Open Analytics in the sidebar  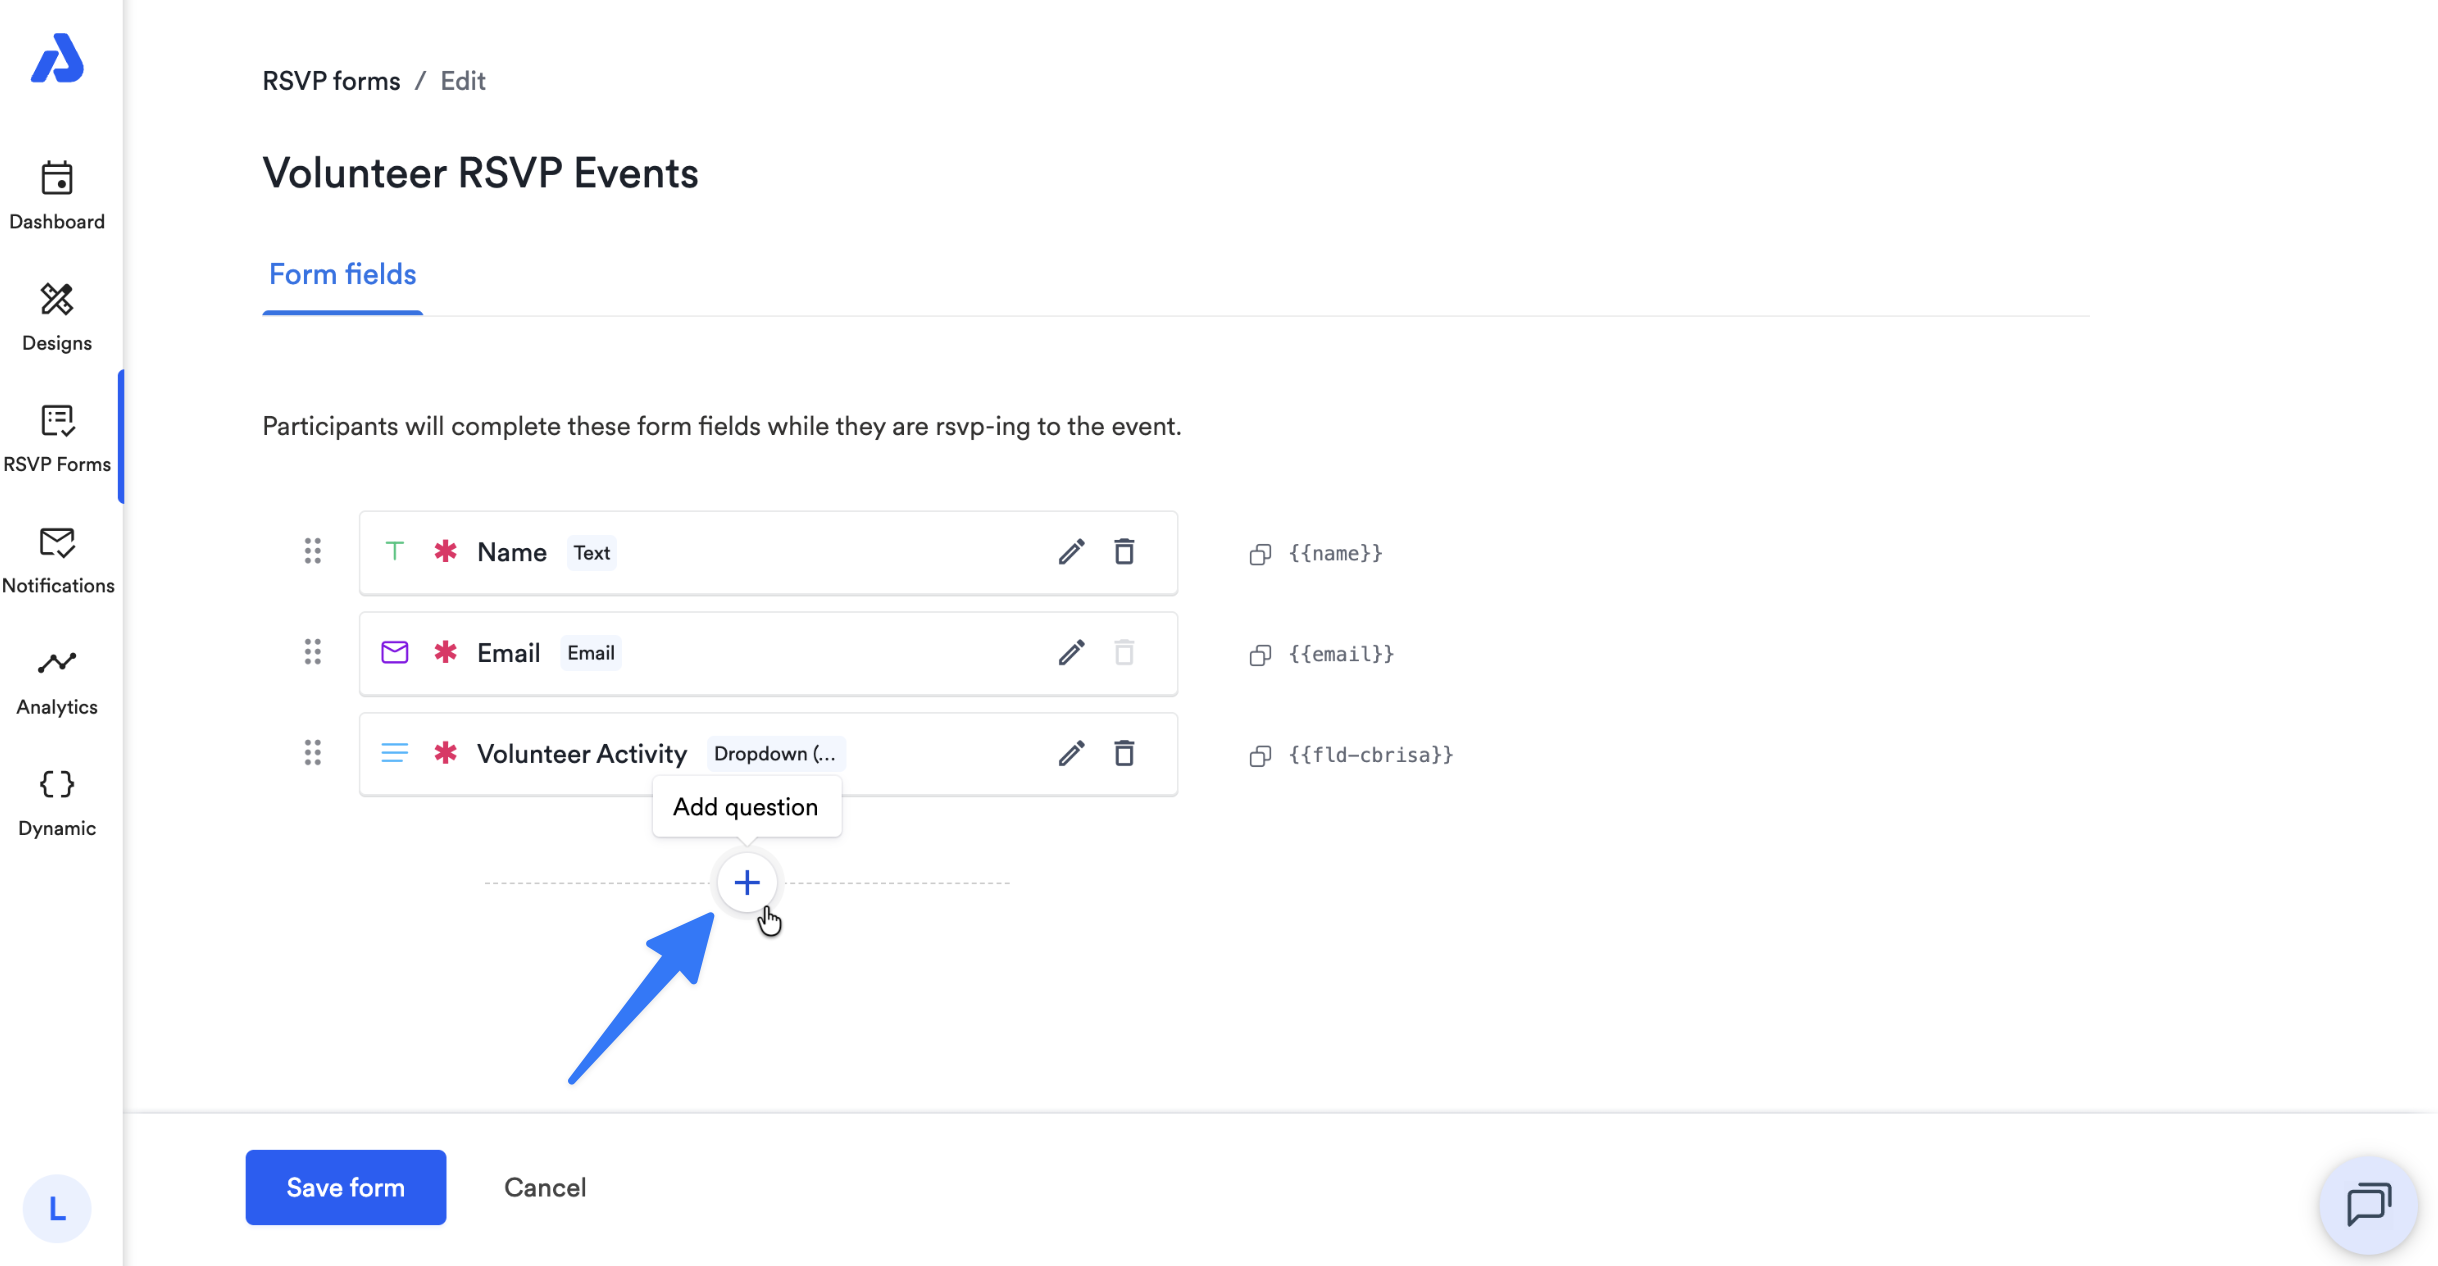click(x=57, y=681)
